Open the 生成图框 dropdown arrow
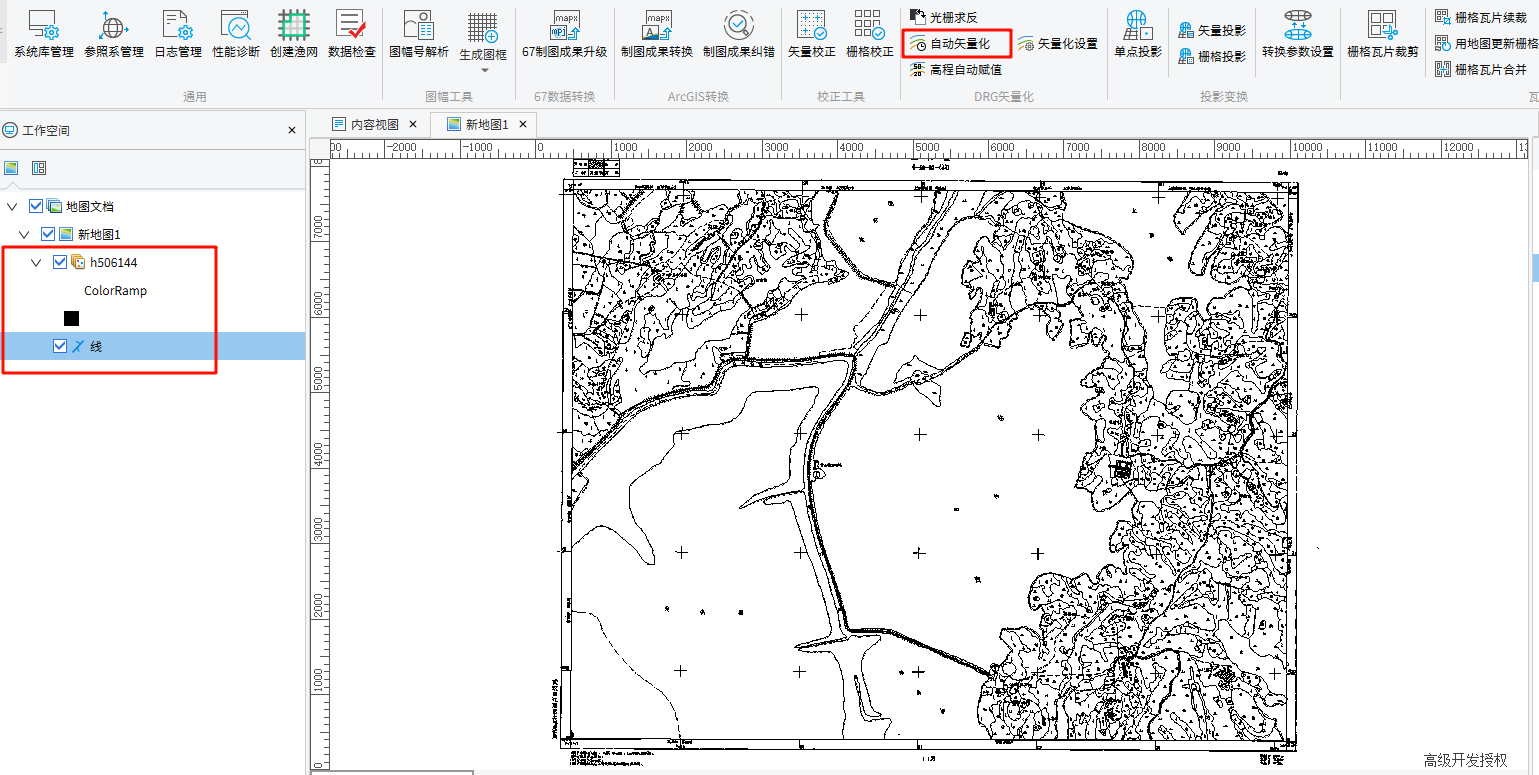Screen dimensions: 1539x775 (x=485, y=70)
